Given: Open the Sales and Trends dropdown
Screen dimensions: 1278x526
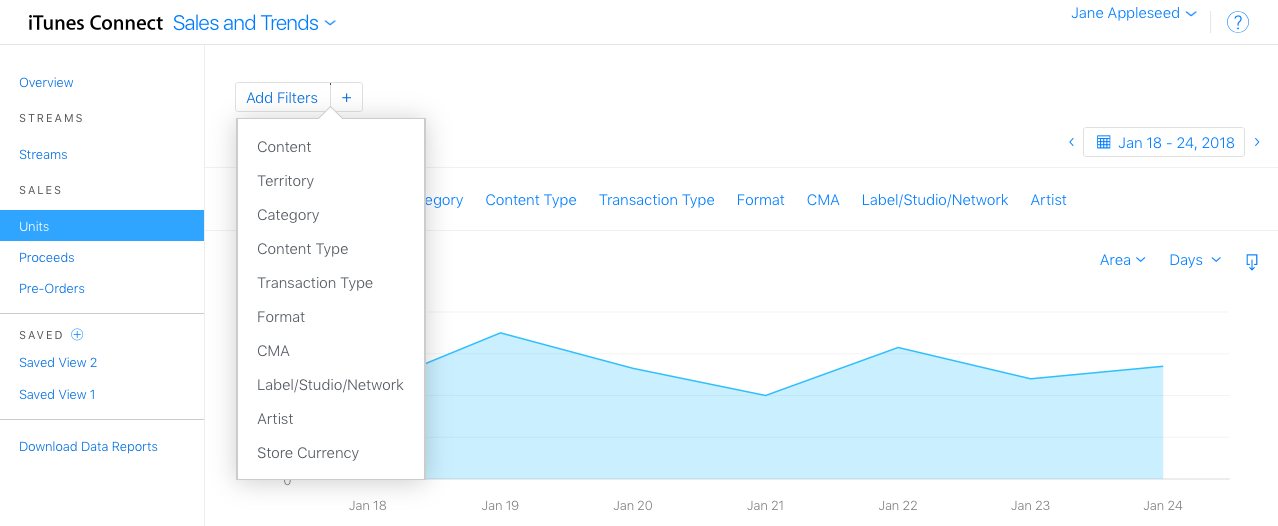Looking at the screenshot, I should pyautogui.click(x=254, y=23).
